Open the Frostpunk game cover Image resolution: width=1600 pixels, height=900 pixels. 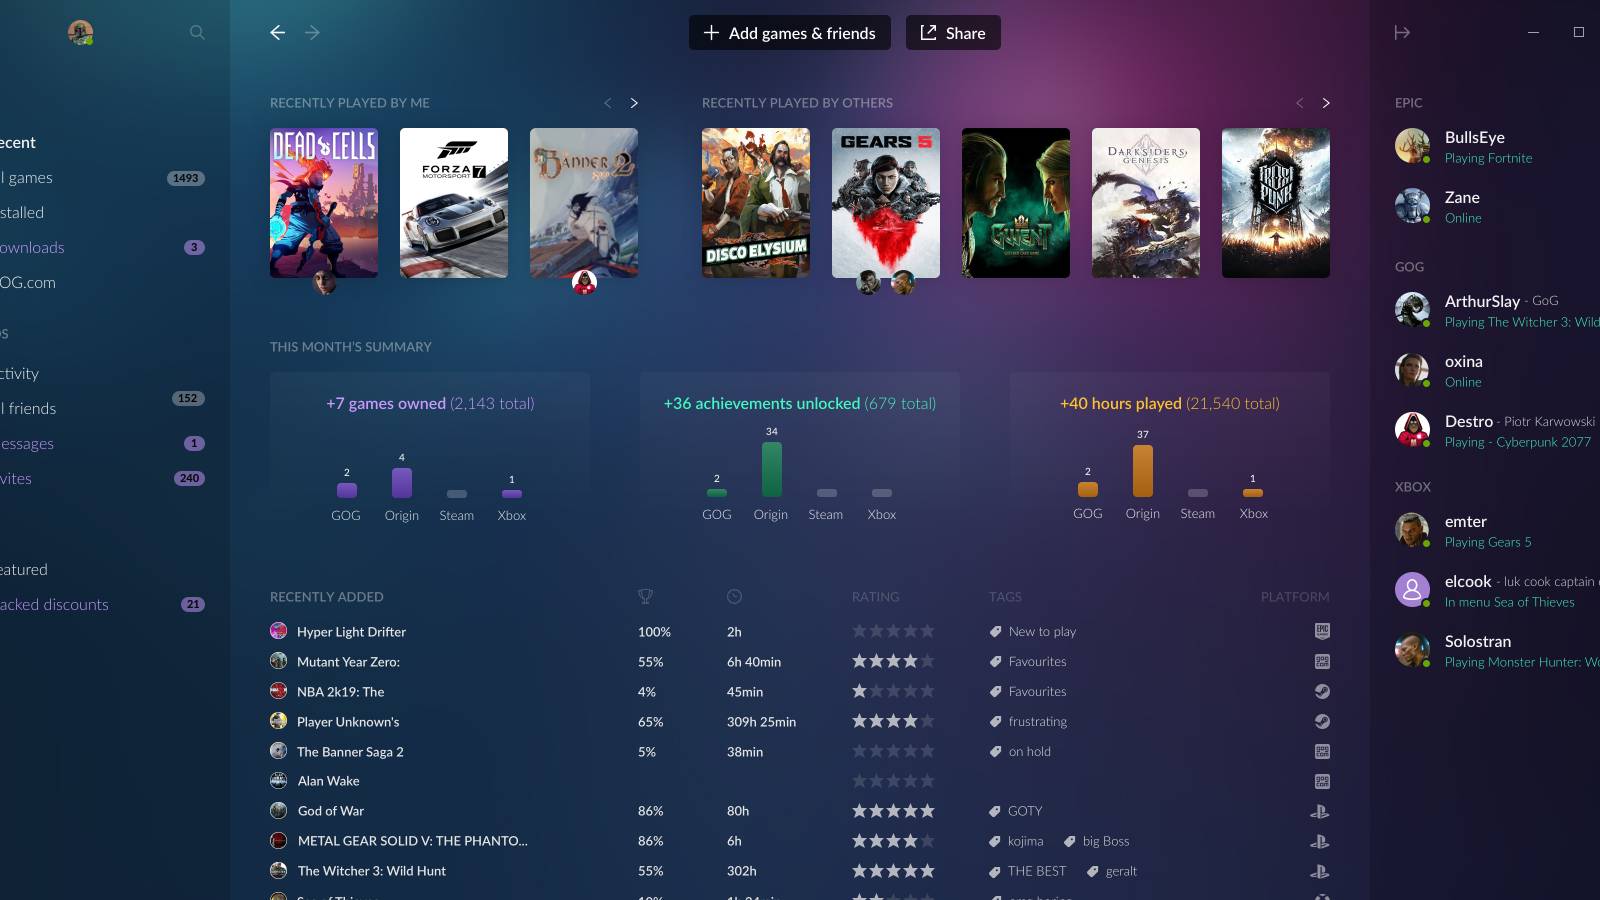coord(1276,203)
